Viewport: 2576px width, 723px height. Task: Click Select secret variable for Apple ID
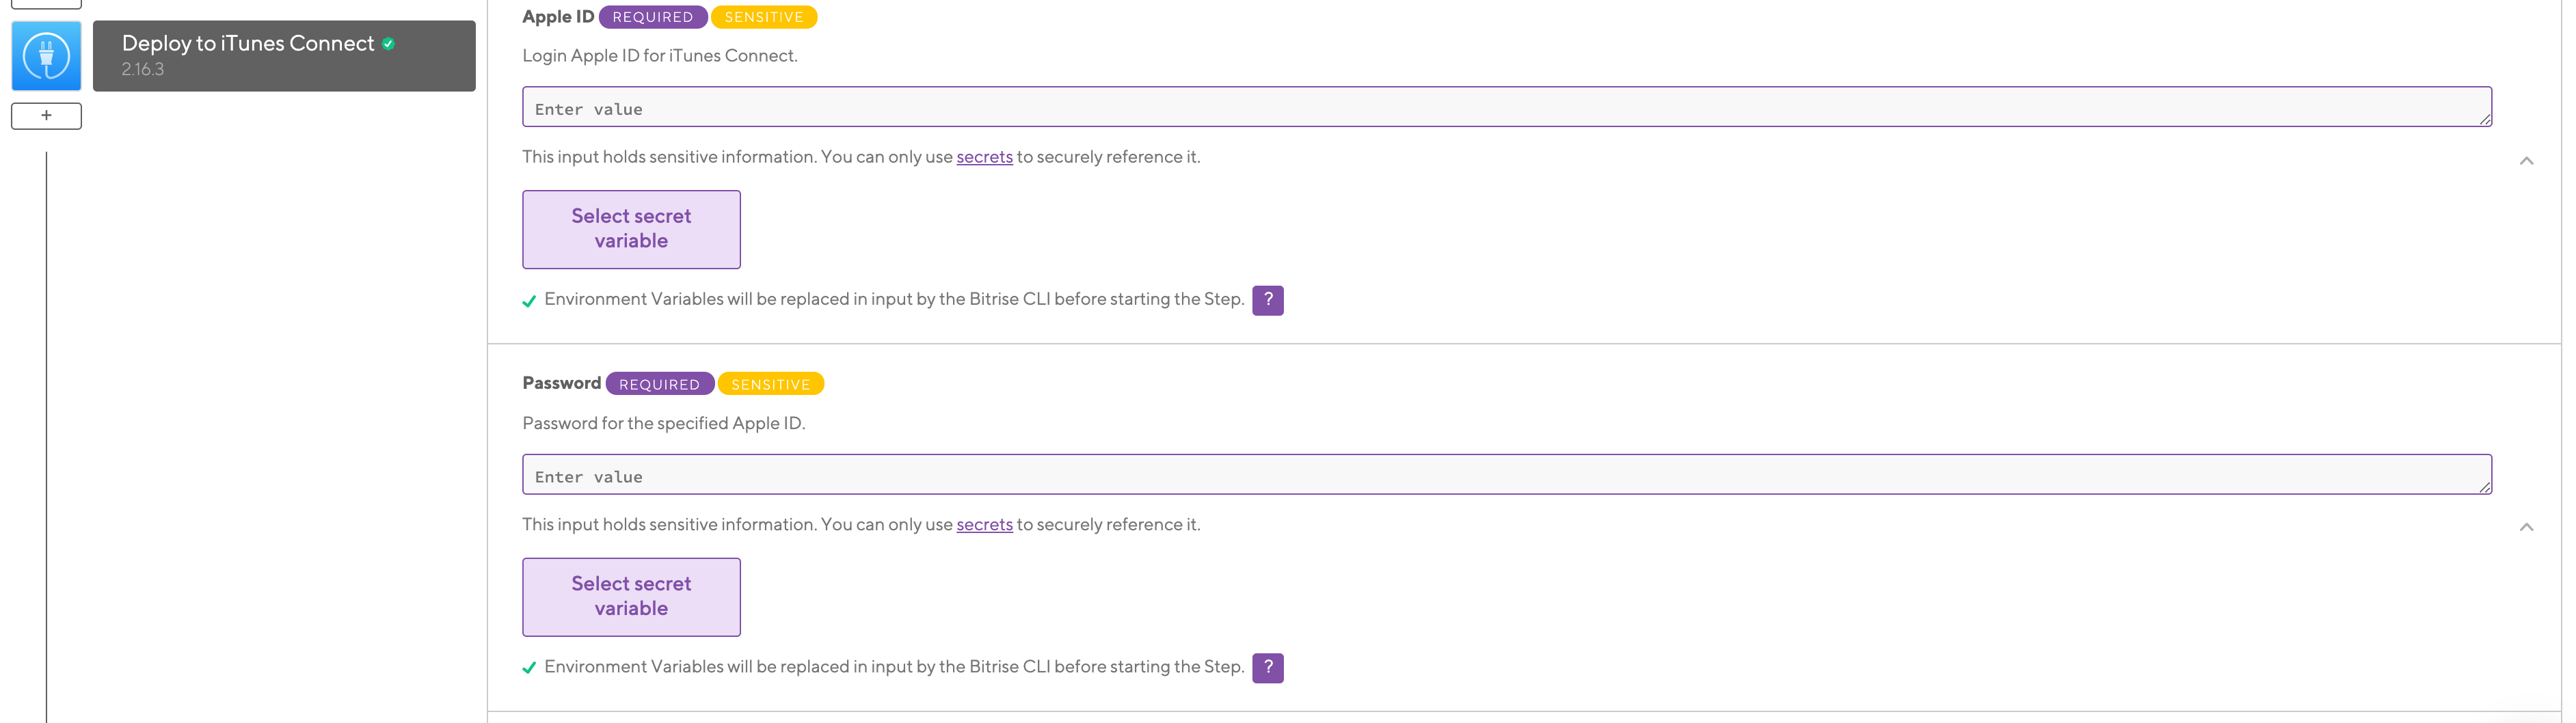[x=631, y=229]
